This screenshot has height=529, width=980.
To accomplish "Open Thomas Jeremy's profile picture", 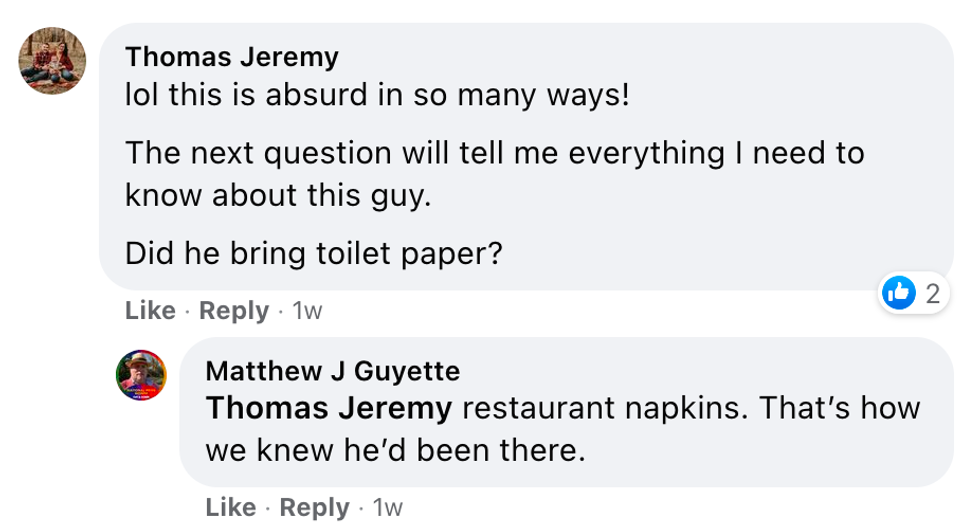I will tap(52, 60).
